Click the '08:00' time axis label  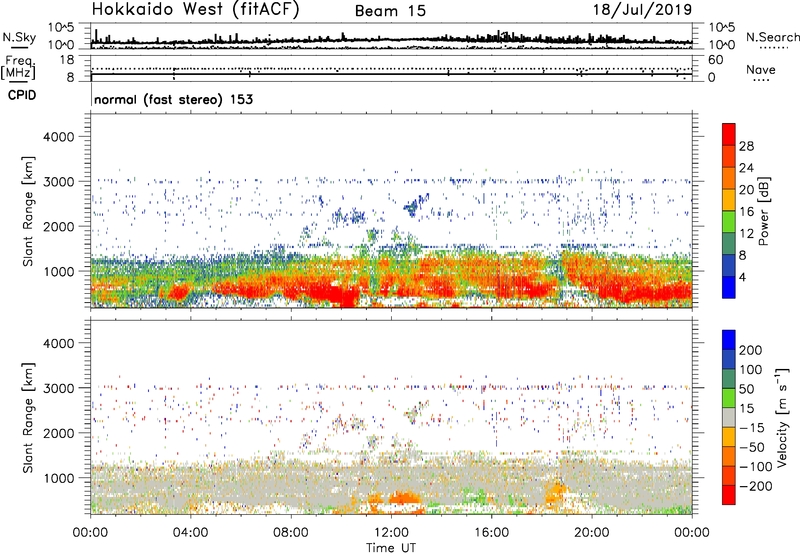(291, 533)
